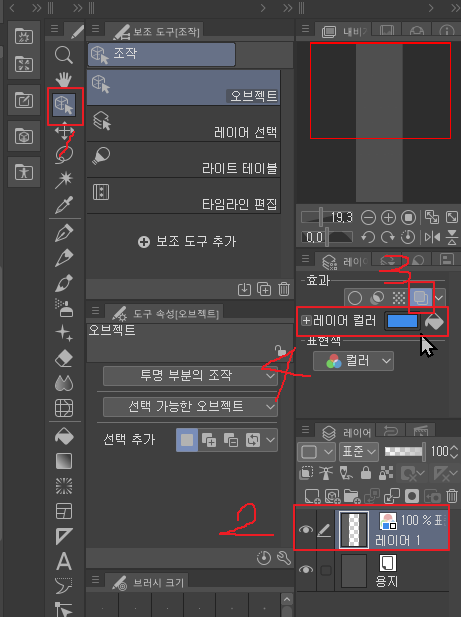The height and width of the screenshot is (617, 461).
Task: Delete sub tool with trash icon
Action: click(x=284, y=289)
